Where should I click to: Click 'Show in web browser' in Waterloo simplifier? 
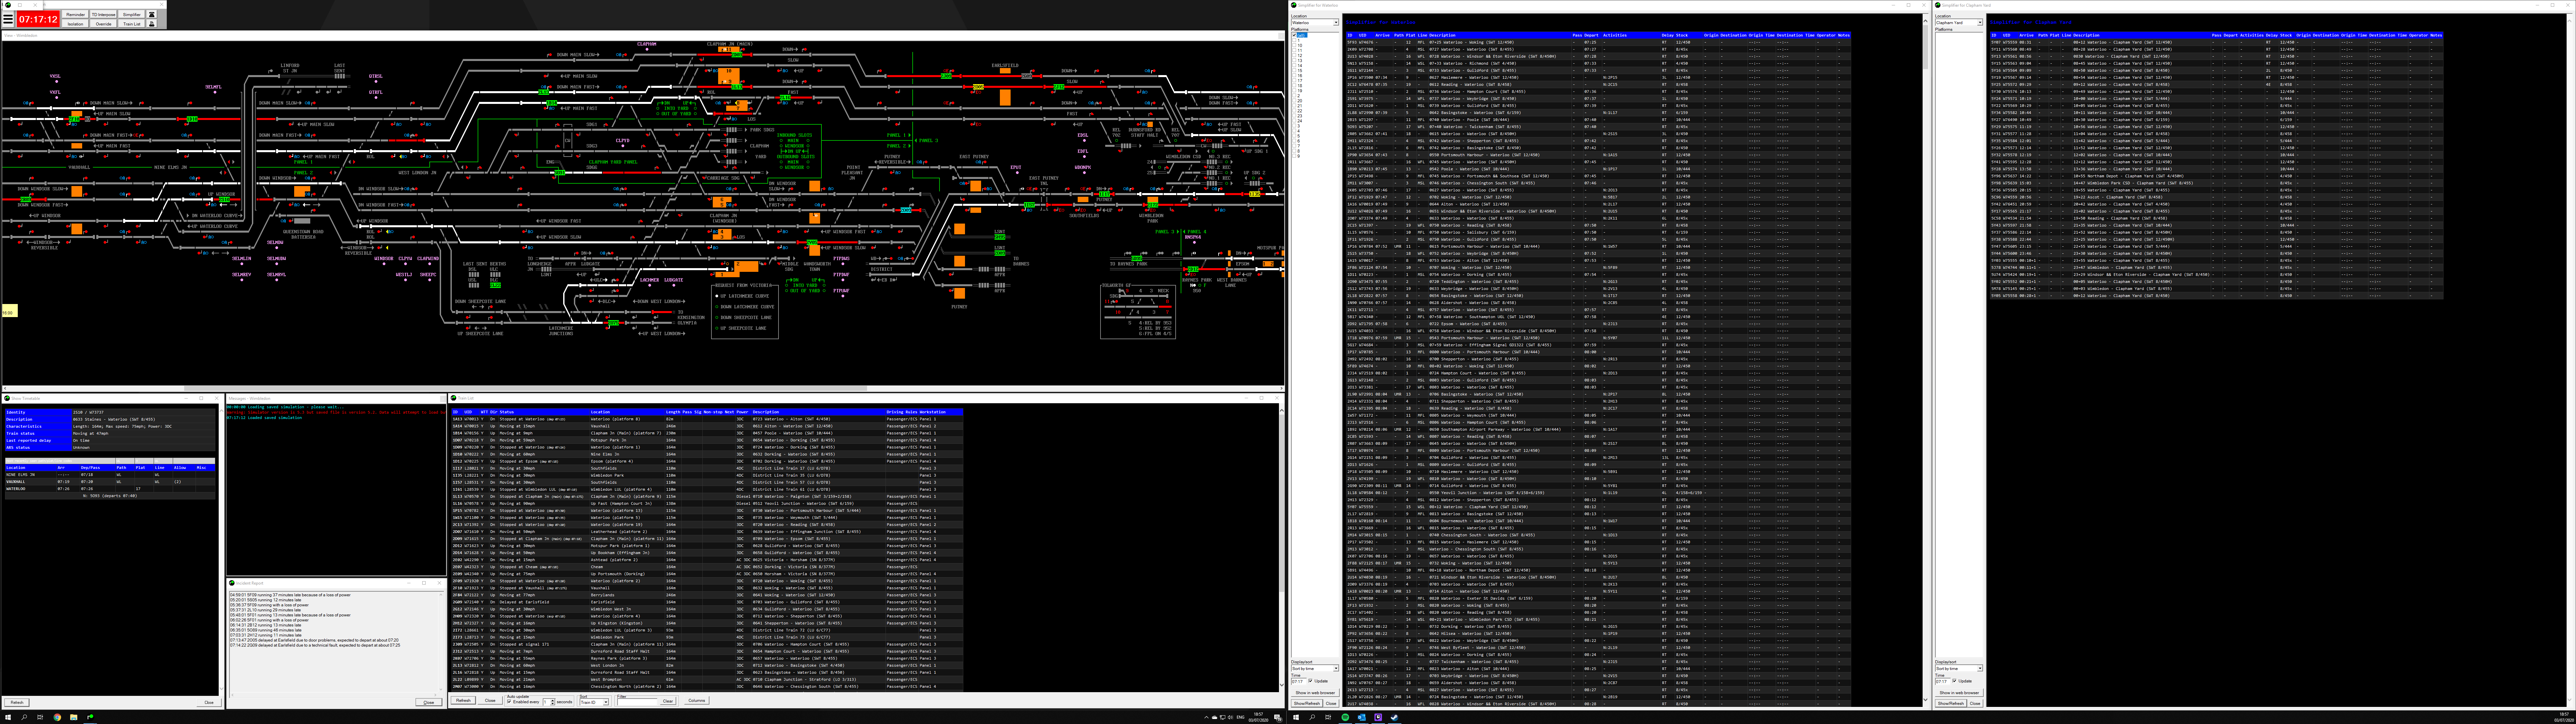point(1315,693)
